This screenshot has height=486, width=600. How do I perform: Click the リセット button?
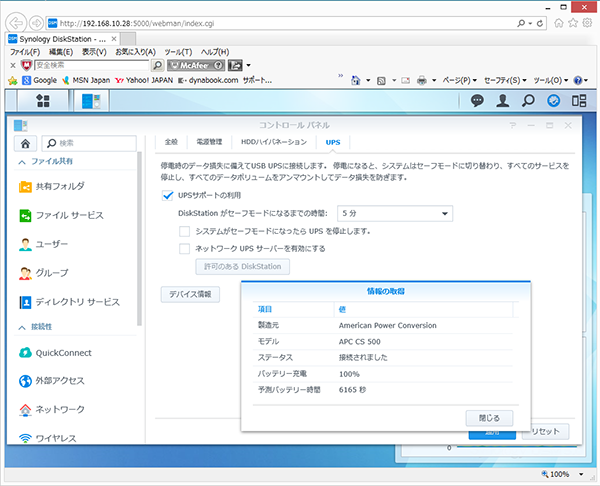[546, 432]
